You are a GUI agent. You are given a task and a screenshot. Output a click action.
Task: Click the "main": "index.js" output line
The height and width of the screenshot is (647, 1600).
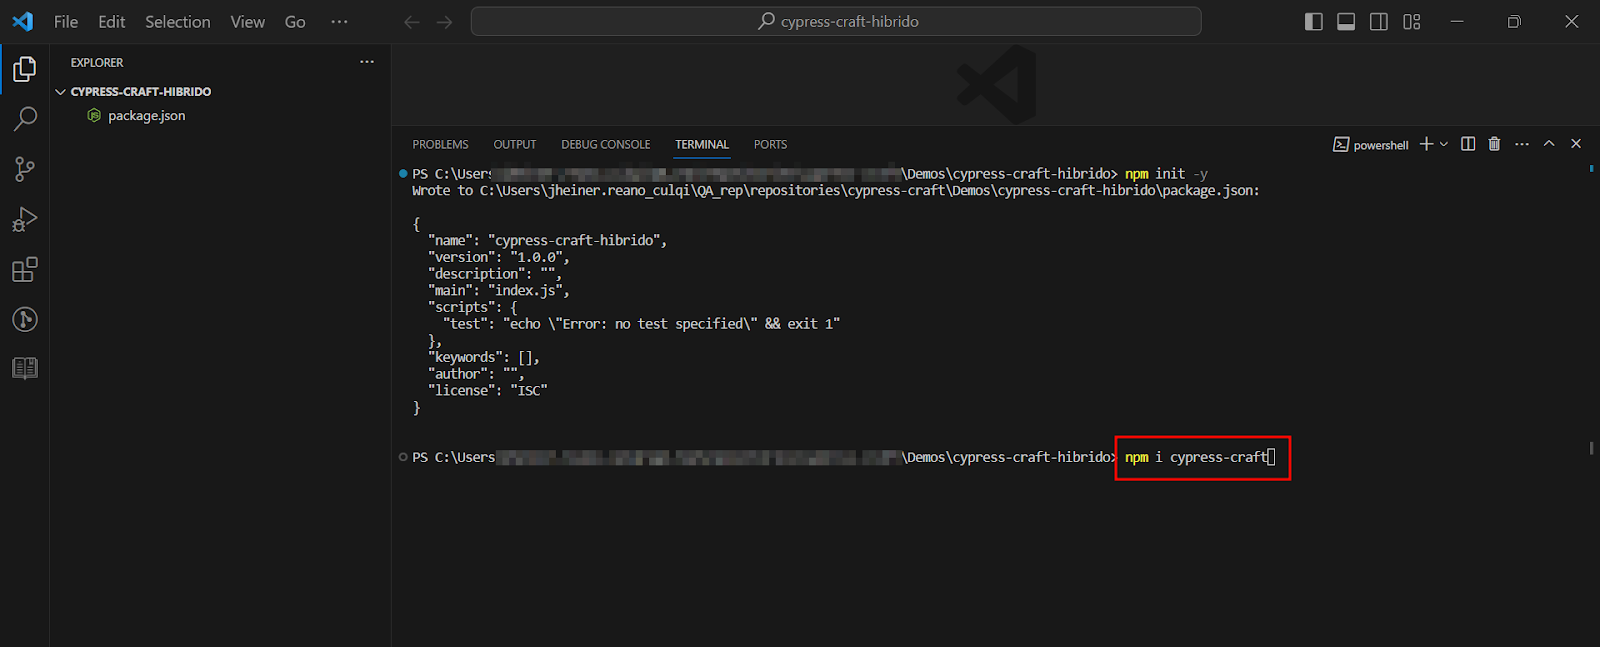(498, 291)
